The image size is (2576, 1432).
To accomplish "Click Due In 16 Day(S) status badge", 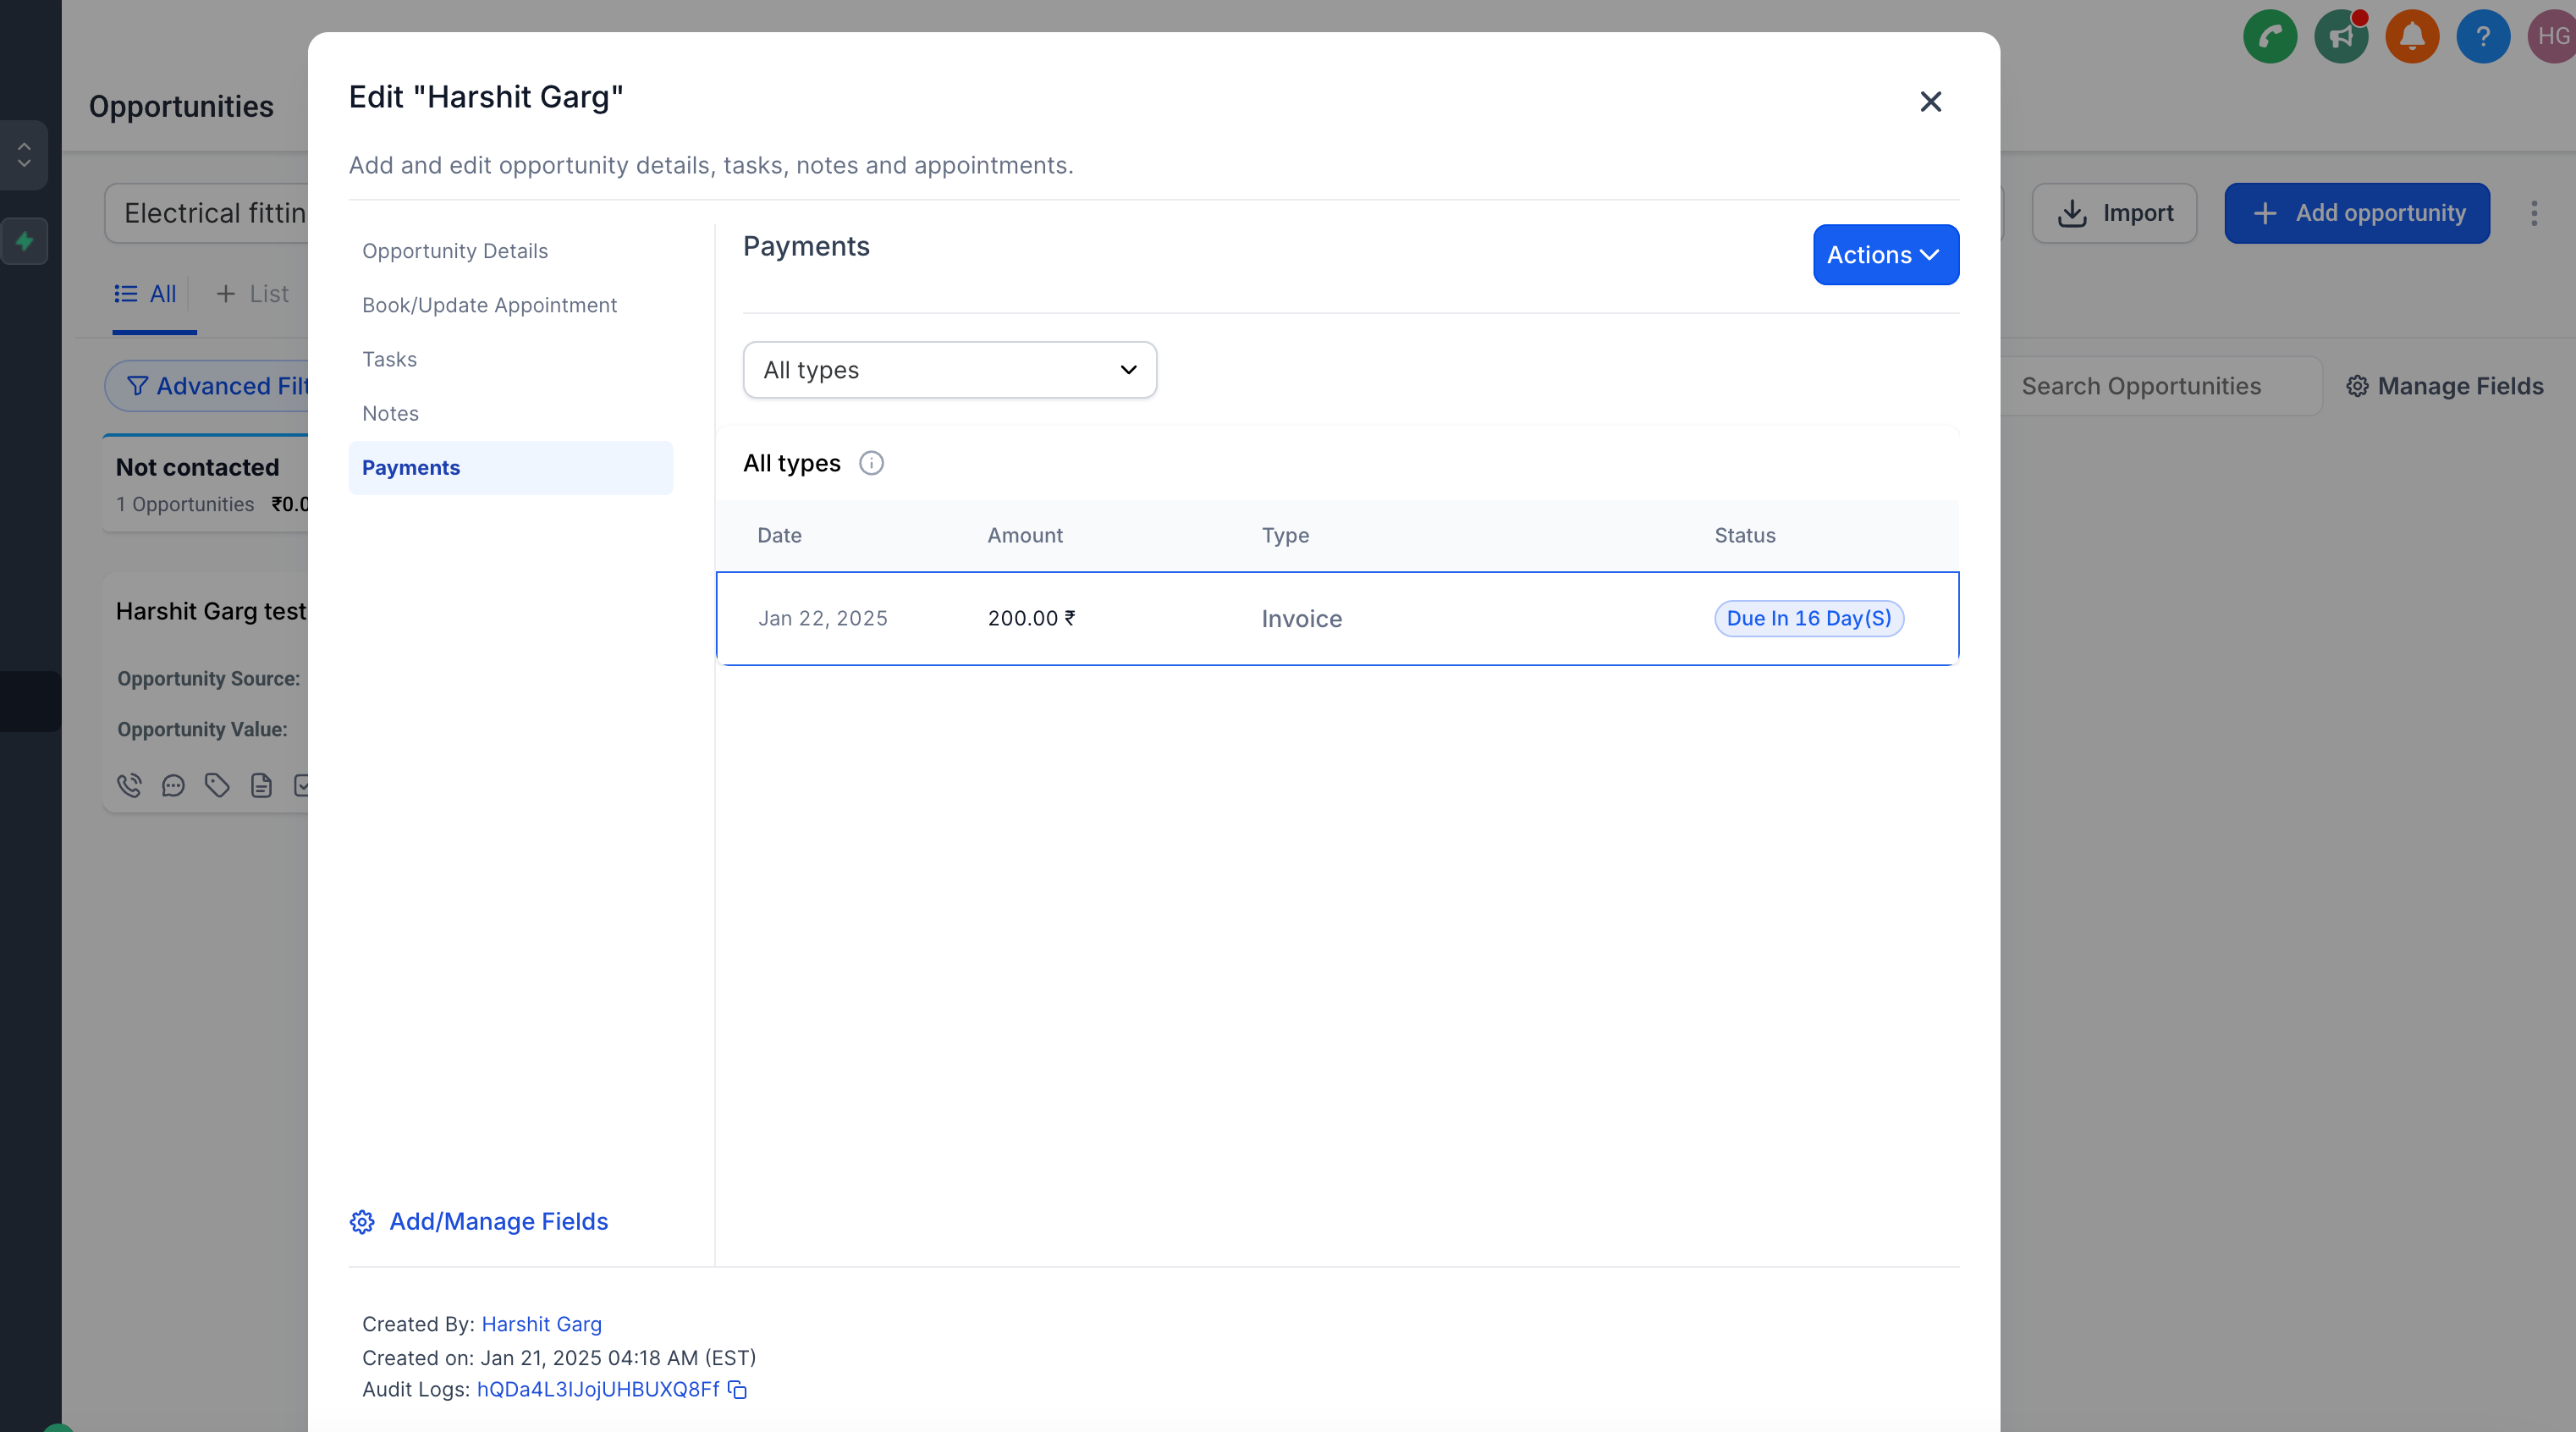I will coord(1808,618).
